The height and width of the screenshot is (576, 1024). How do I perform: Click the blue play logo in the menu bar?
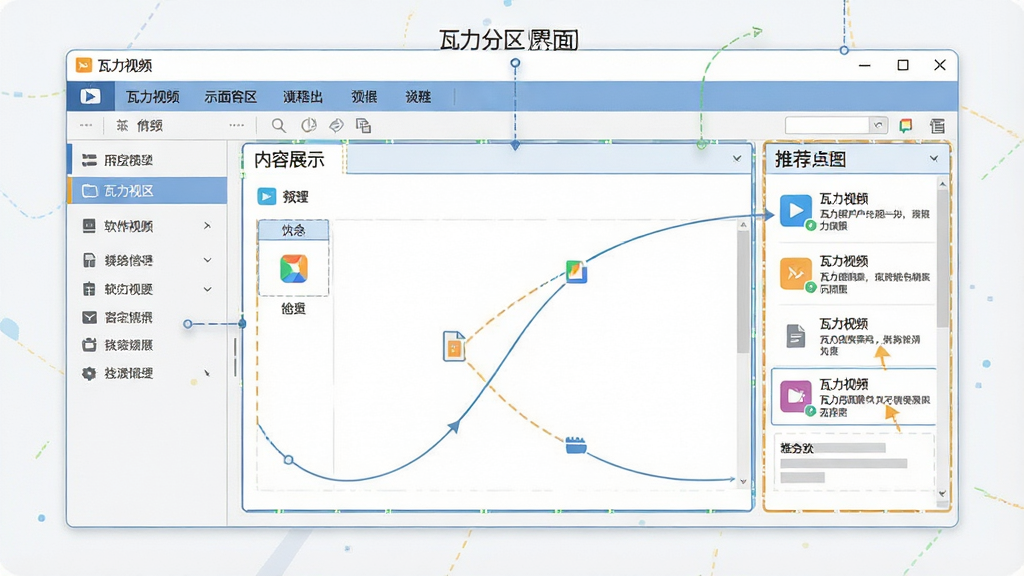pyautogui.click(x=90, y=97)
